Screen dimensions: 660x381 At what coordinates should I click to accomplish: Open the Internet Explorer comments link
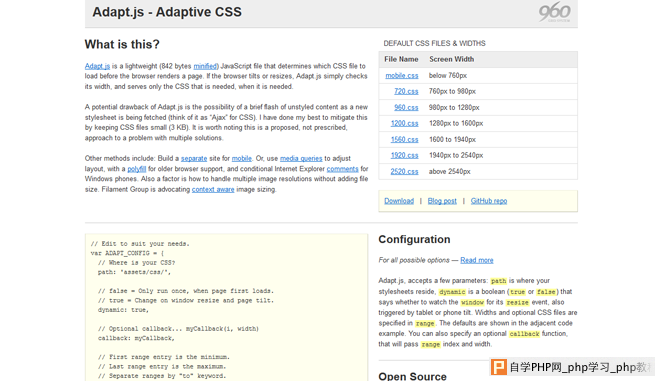pos(342,169)
